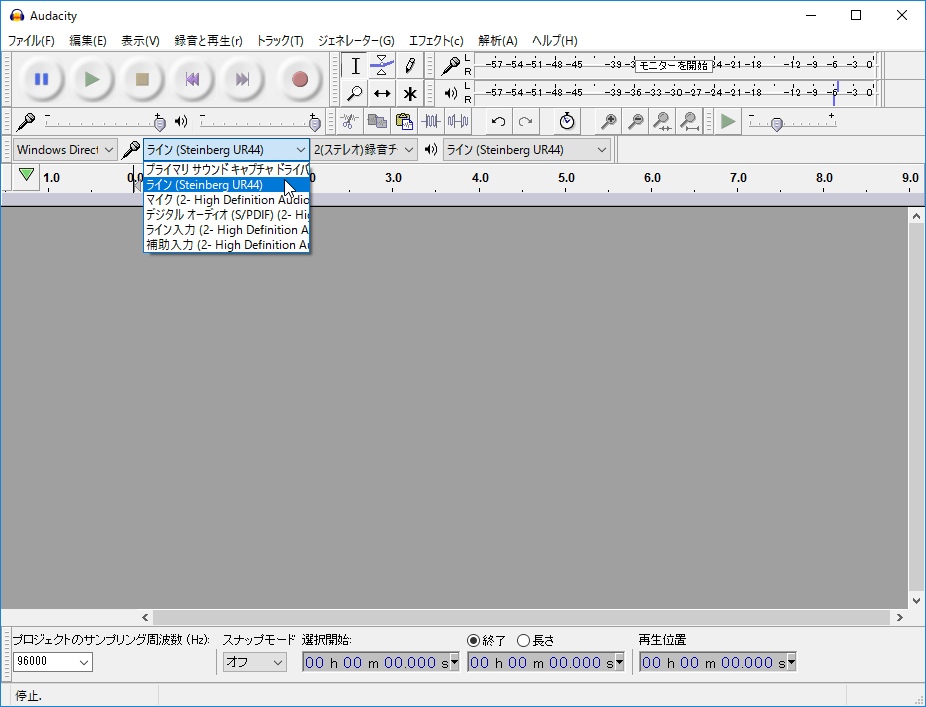
Task: Select the 長さ radio button
Action: pos(523,640)
